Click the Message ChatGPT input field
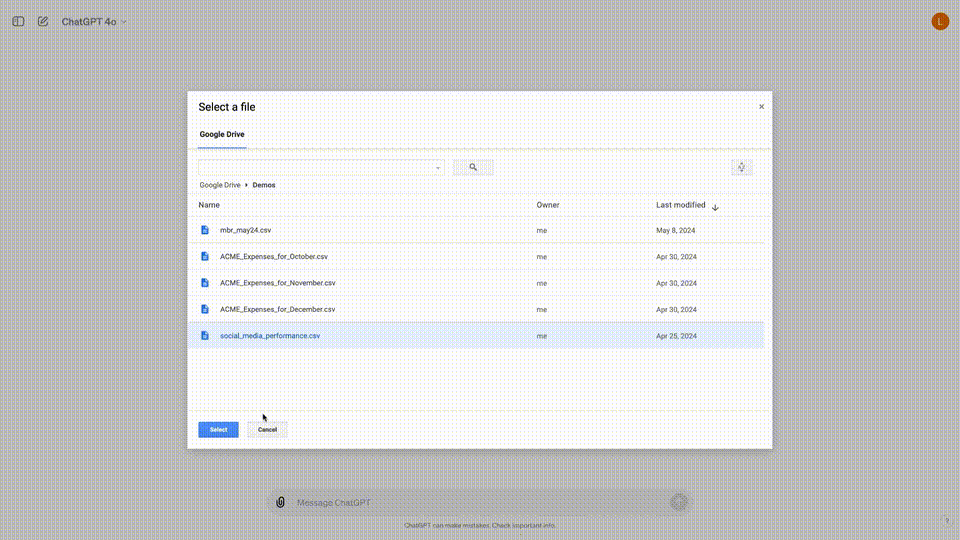 pos(475,503)
